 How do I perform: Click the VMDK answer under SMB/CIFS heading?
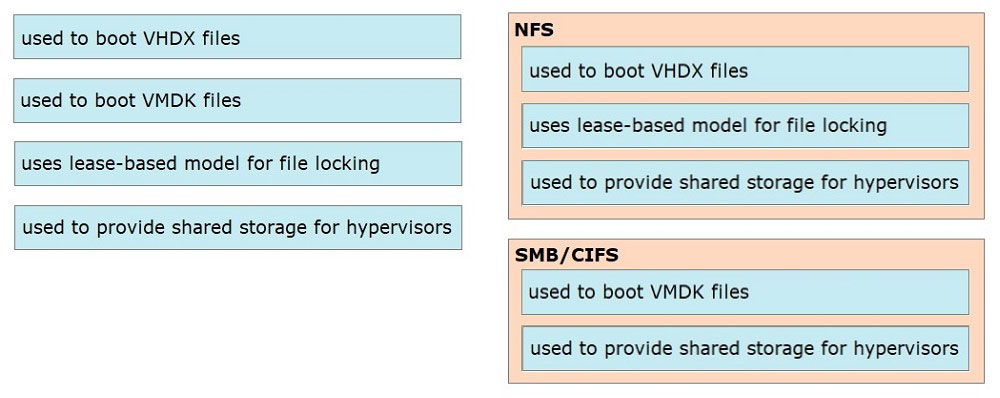pos(745,291)
